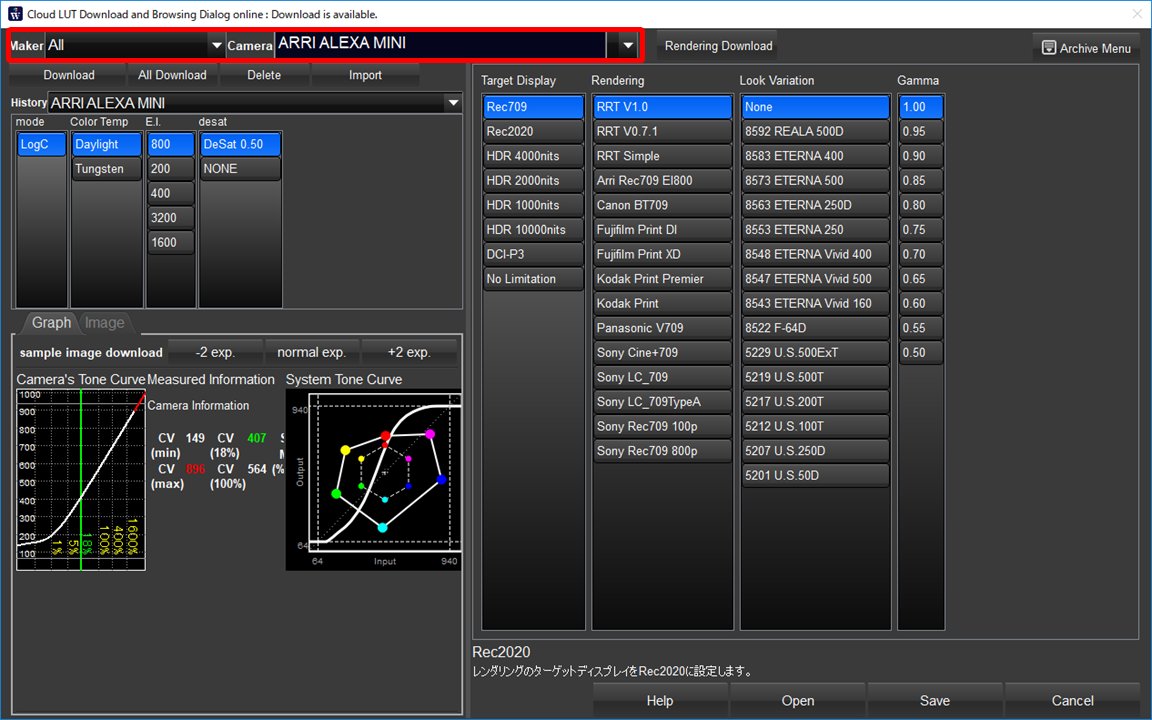Select Panasonic V709 rendering
1152x720 pixels.
pyautogui.click(x=663, y=328)
